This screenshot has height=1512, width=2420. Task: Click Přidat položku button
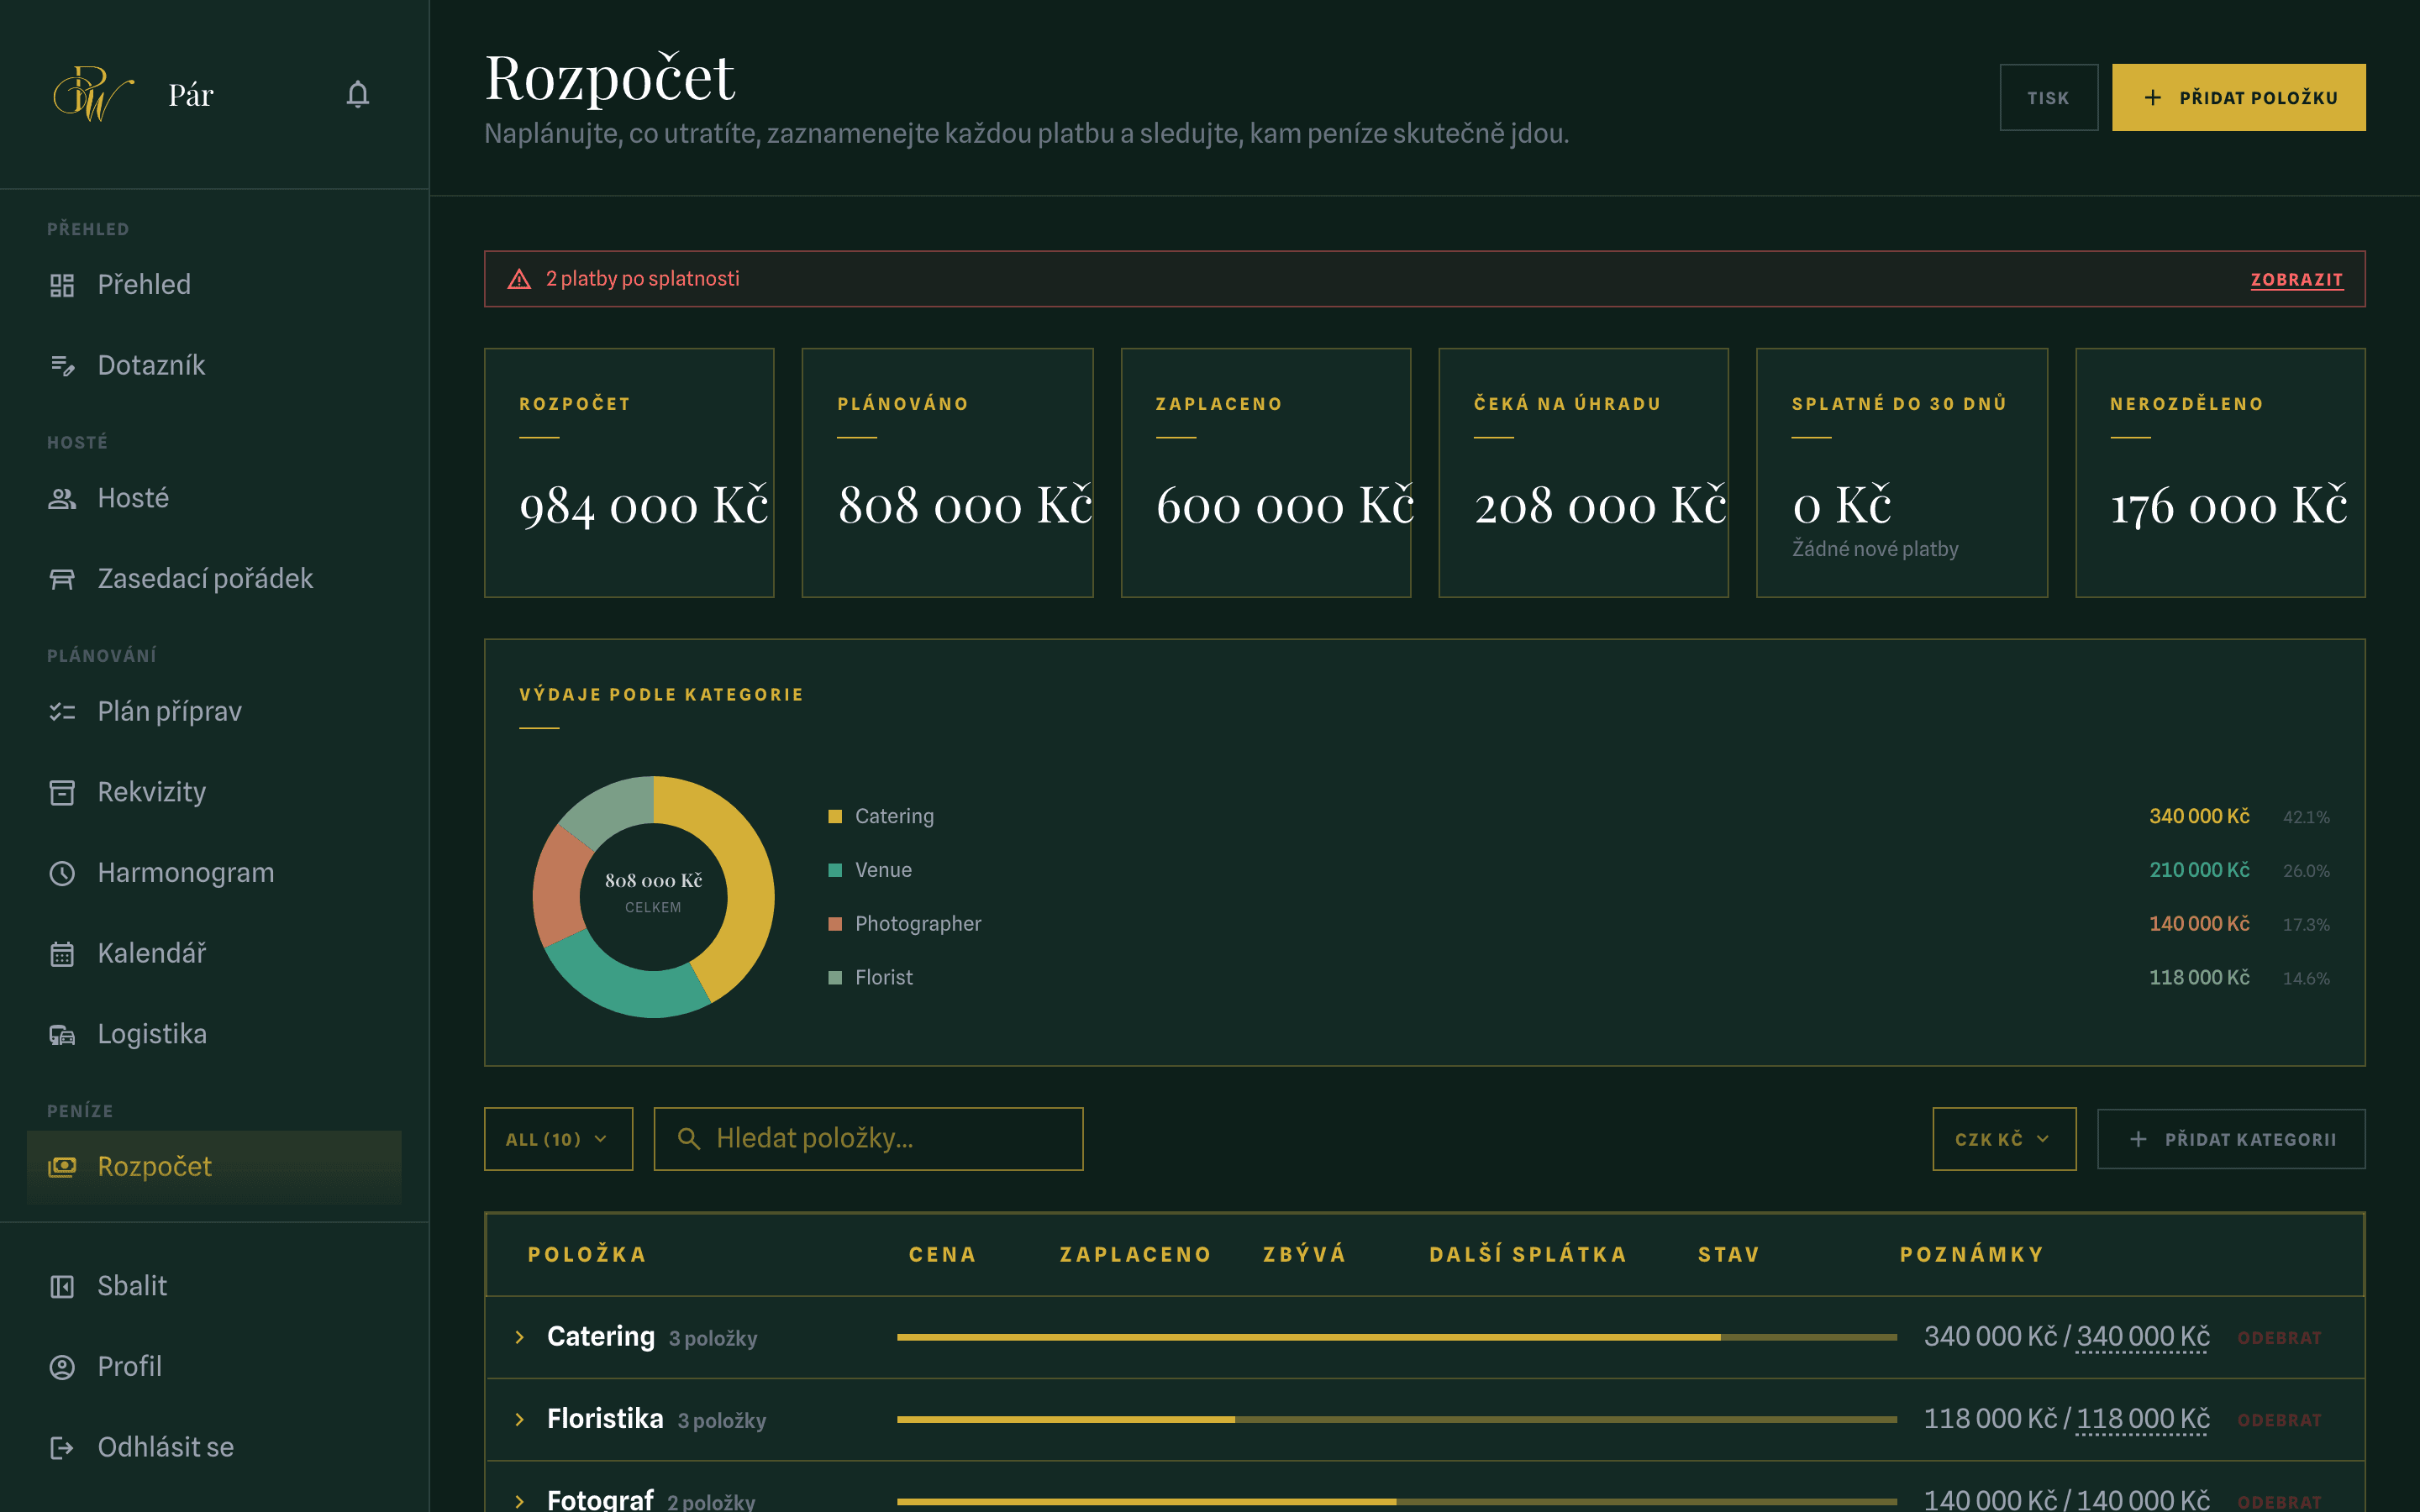click(2238, 98)
